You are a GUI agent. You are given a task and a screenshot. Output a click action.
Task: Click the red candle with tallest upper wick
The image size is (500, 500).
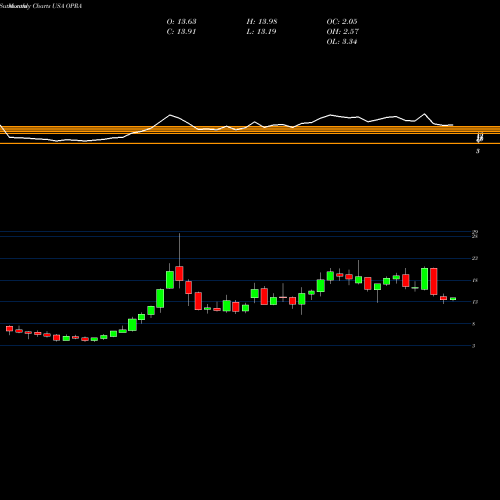point(179,273)
